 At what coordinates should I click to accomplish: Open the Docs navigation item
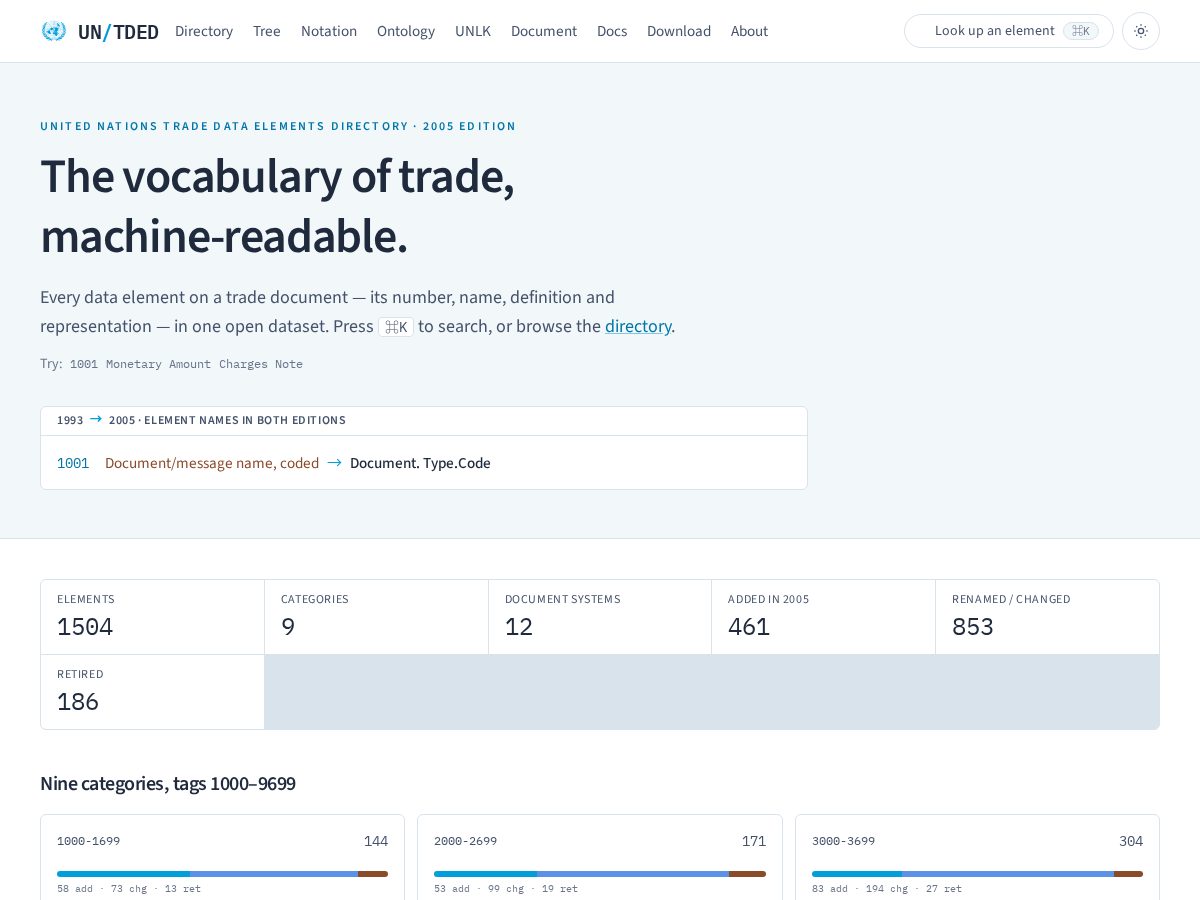click(612, 31)
